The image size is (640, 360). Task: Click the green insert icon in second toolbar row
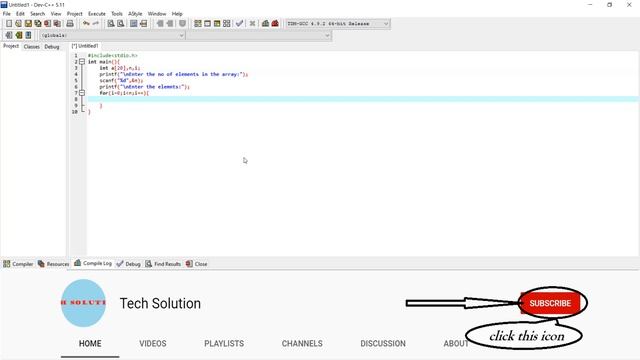[18, 36]
